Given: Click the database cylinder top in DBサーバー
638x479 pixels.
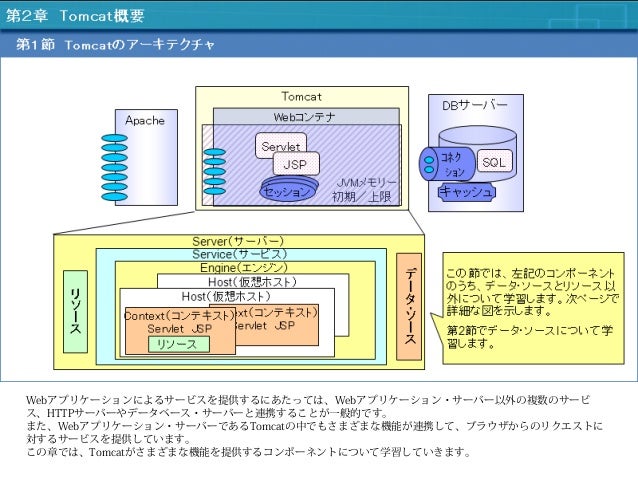Looking at the screenshot, I should point(477,135).
